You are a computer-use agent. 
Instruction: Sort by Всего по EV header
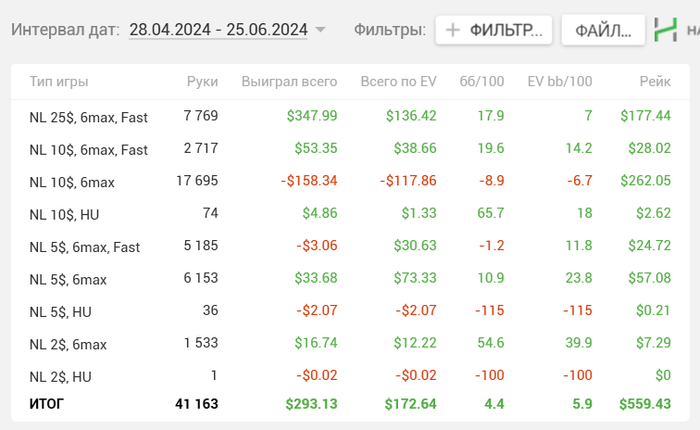tap(398, 81)
